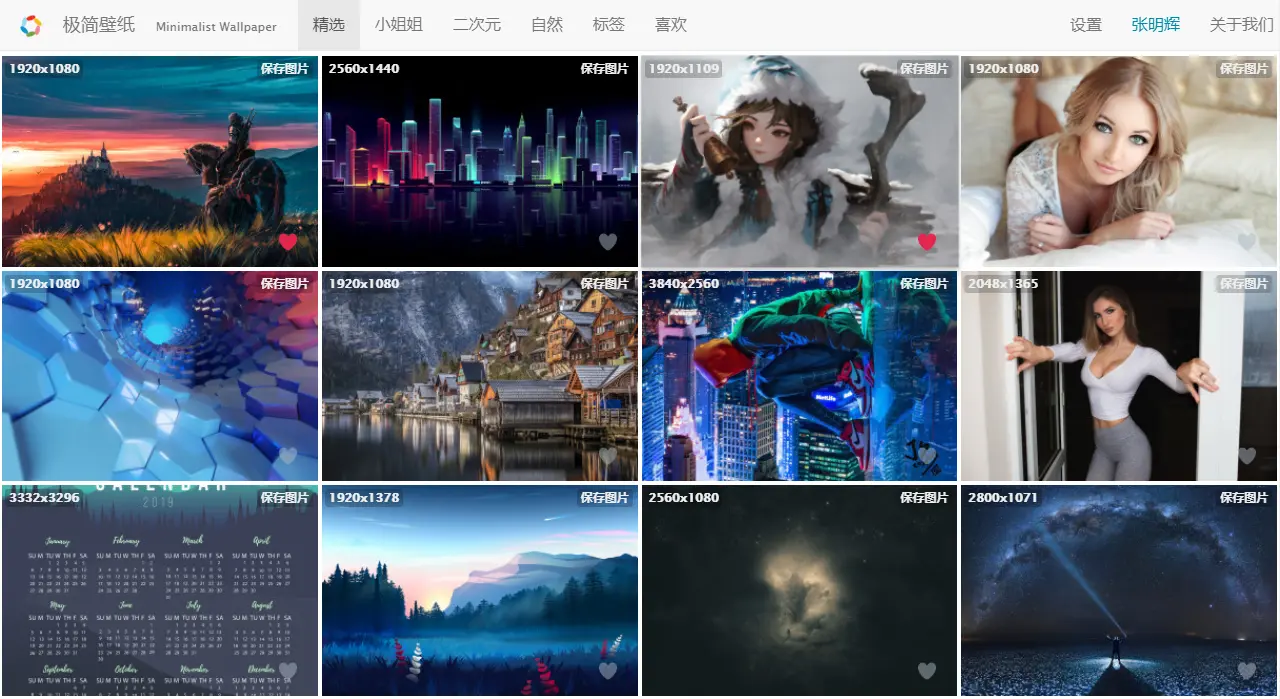Like the lakeside village wallpaper
The image size is (1280, 699).
(x=608, y=456)
